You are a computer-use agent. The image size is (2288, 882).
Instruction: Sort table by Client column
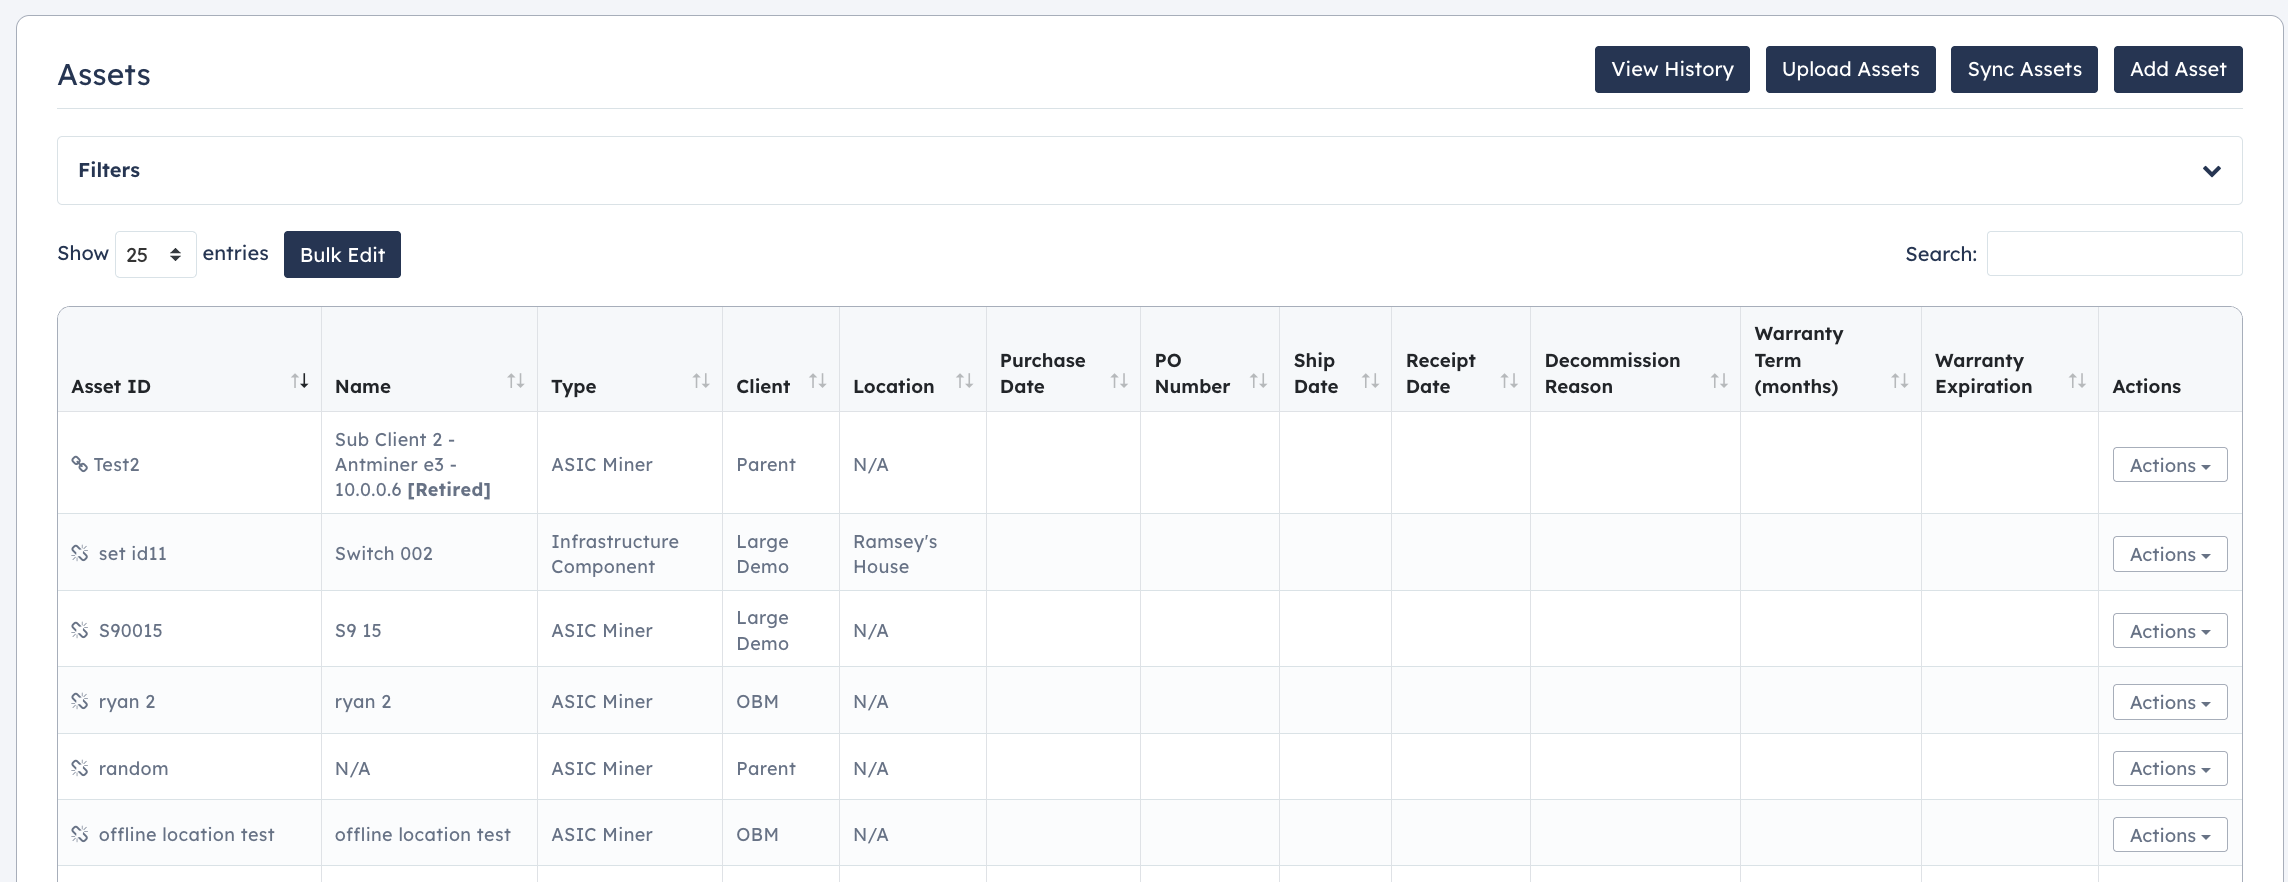818,381
